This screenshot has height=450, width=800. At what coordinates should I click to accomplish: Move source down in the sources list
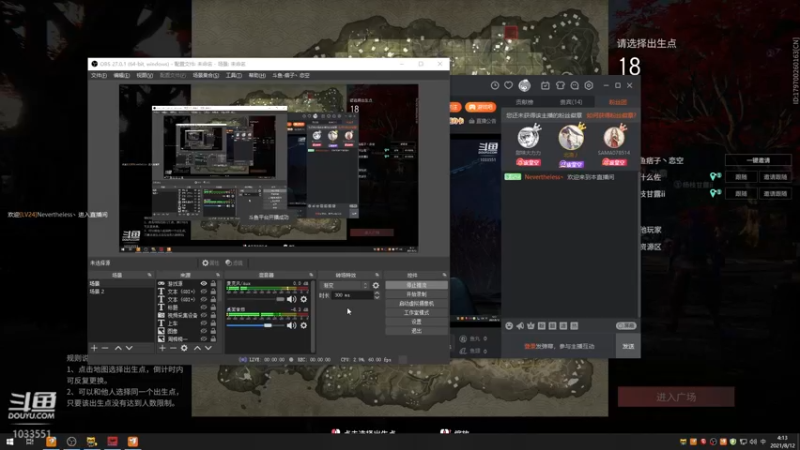(x=208, y=348)
